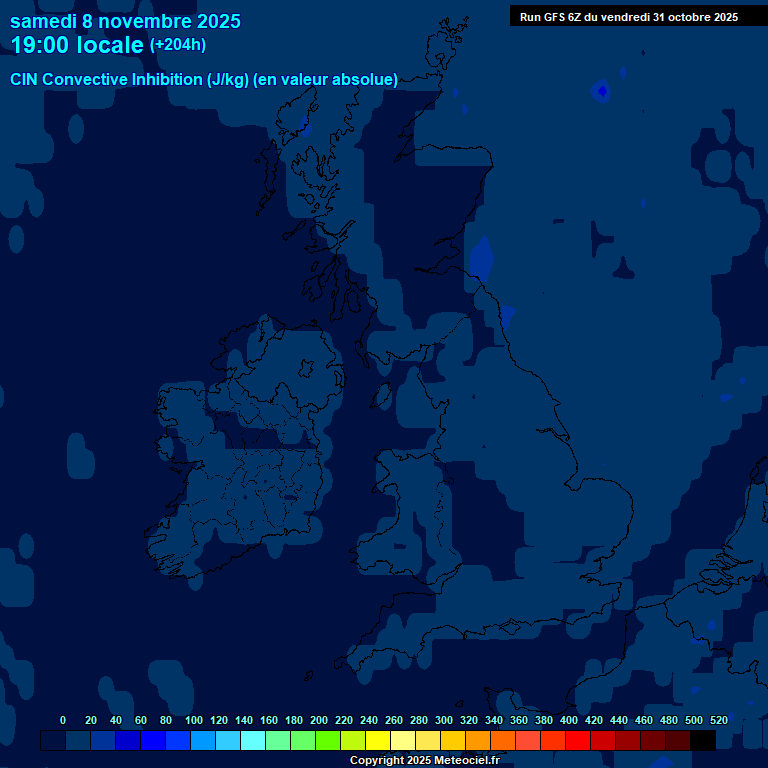Open the Copyright 2025 Meteociel.fr credit
Screen dimensions: 768x768
point(424,761)
